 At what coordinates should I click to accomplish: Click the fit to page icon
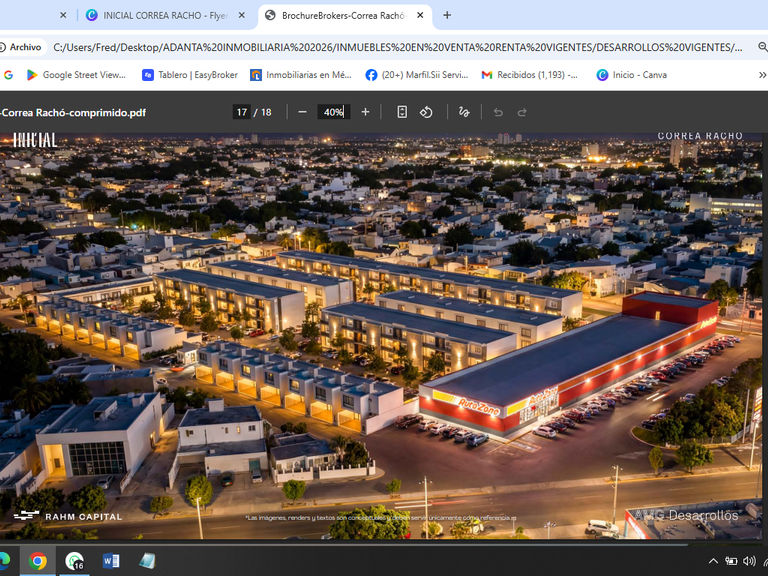click(x=402, y=112)
